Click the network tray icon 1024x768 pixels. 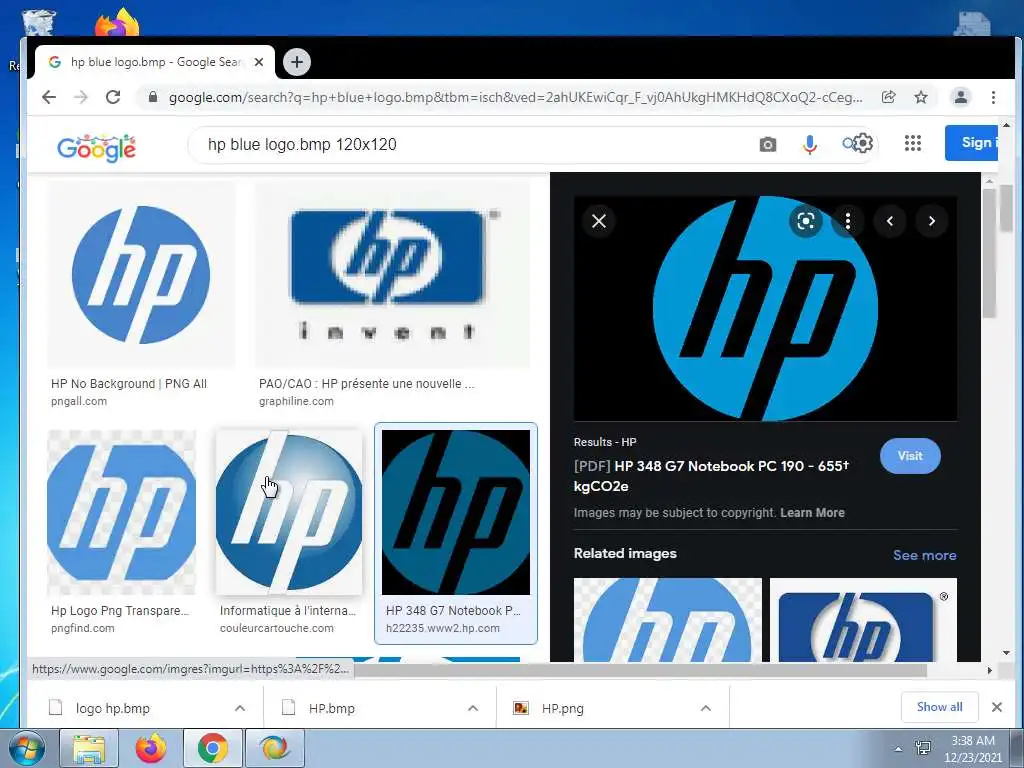point(923,748)
